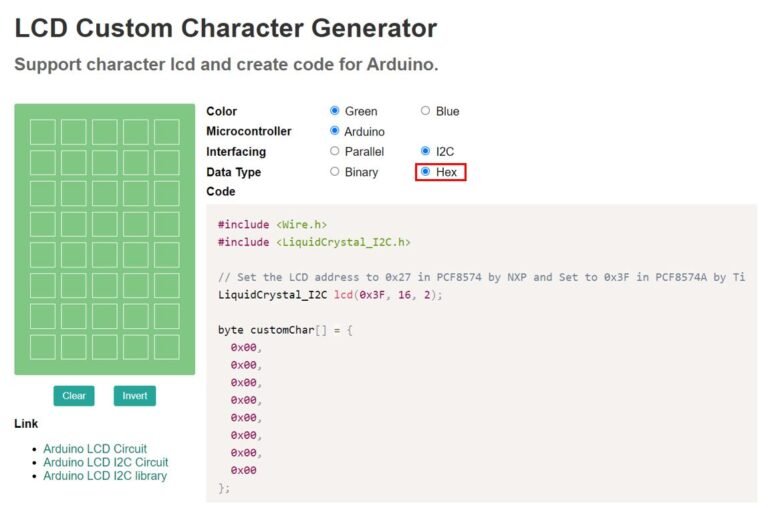Open the Arduino LCD Circuit link
The width and height of the screenshot is (768, 508).
[x=95, y=449]
